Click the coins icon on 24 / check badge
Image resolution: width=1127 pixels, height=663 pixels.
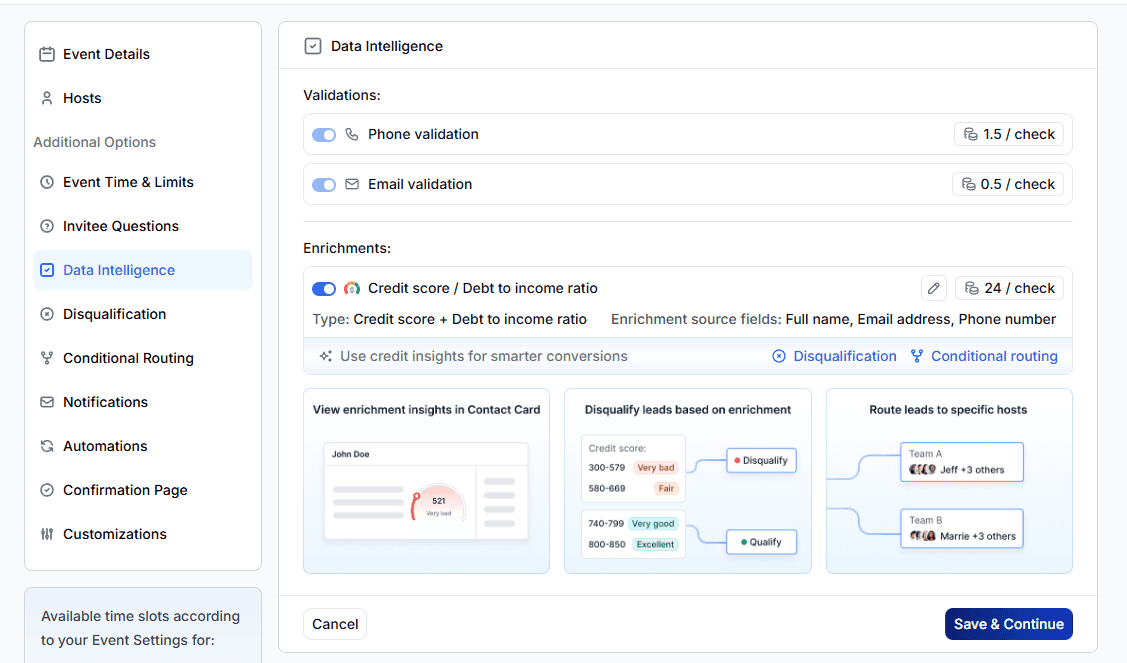click(971, 288)
